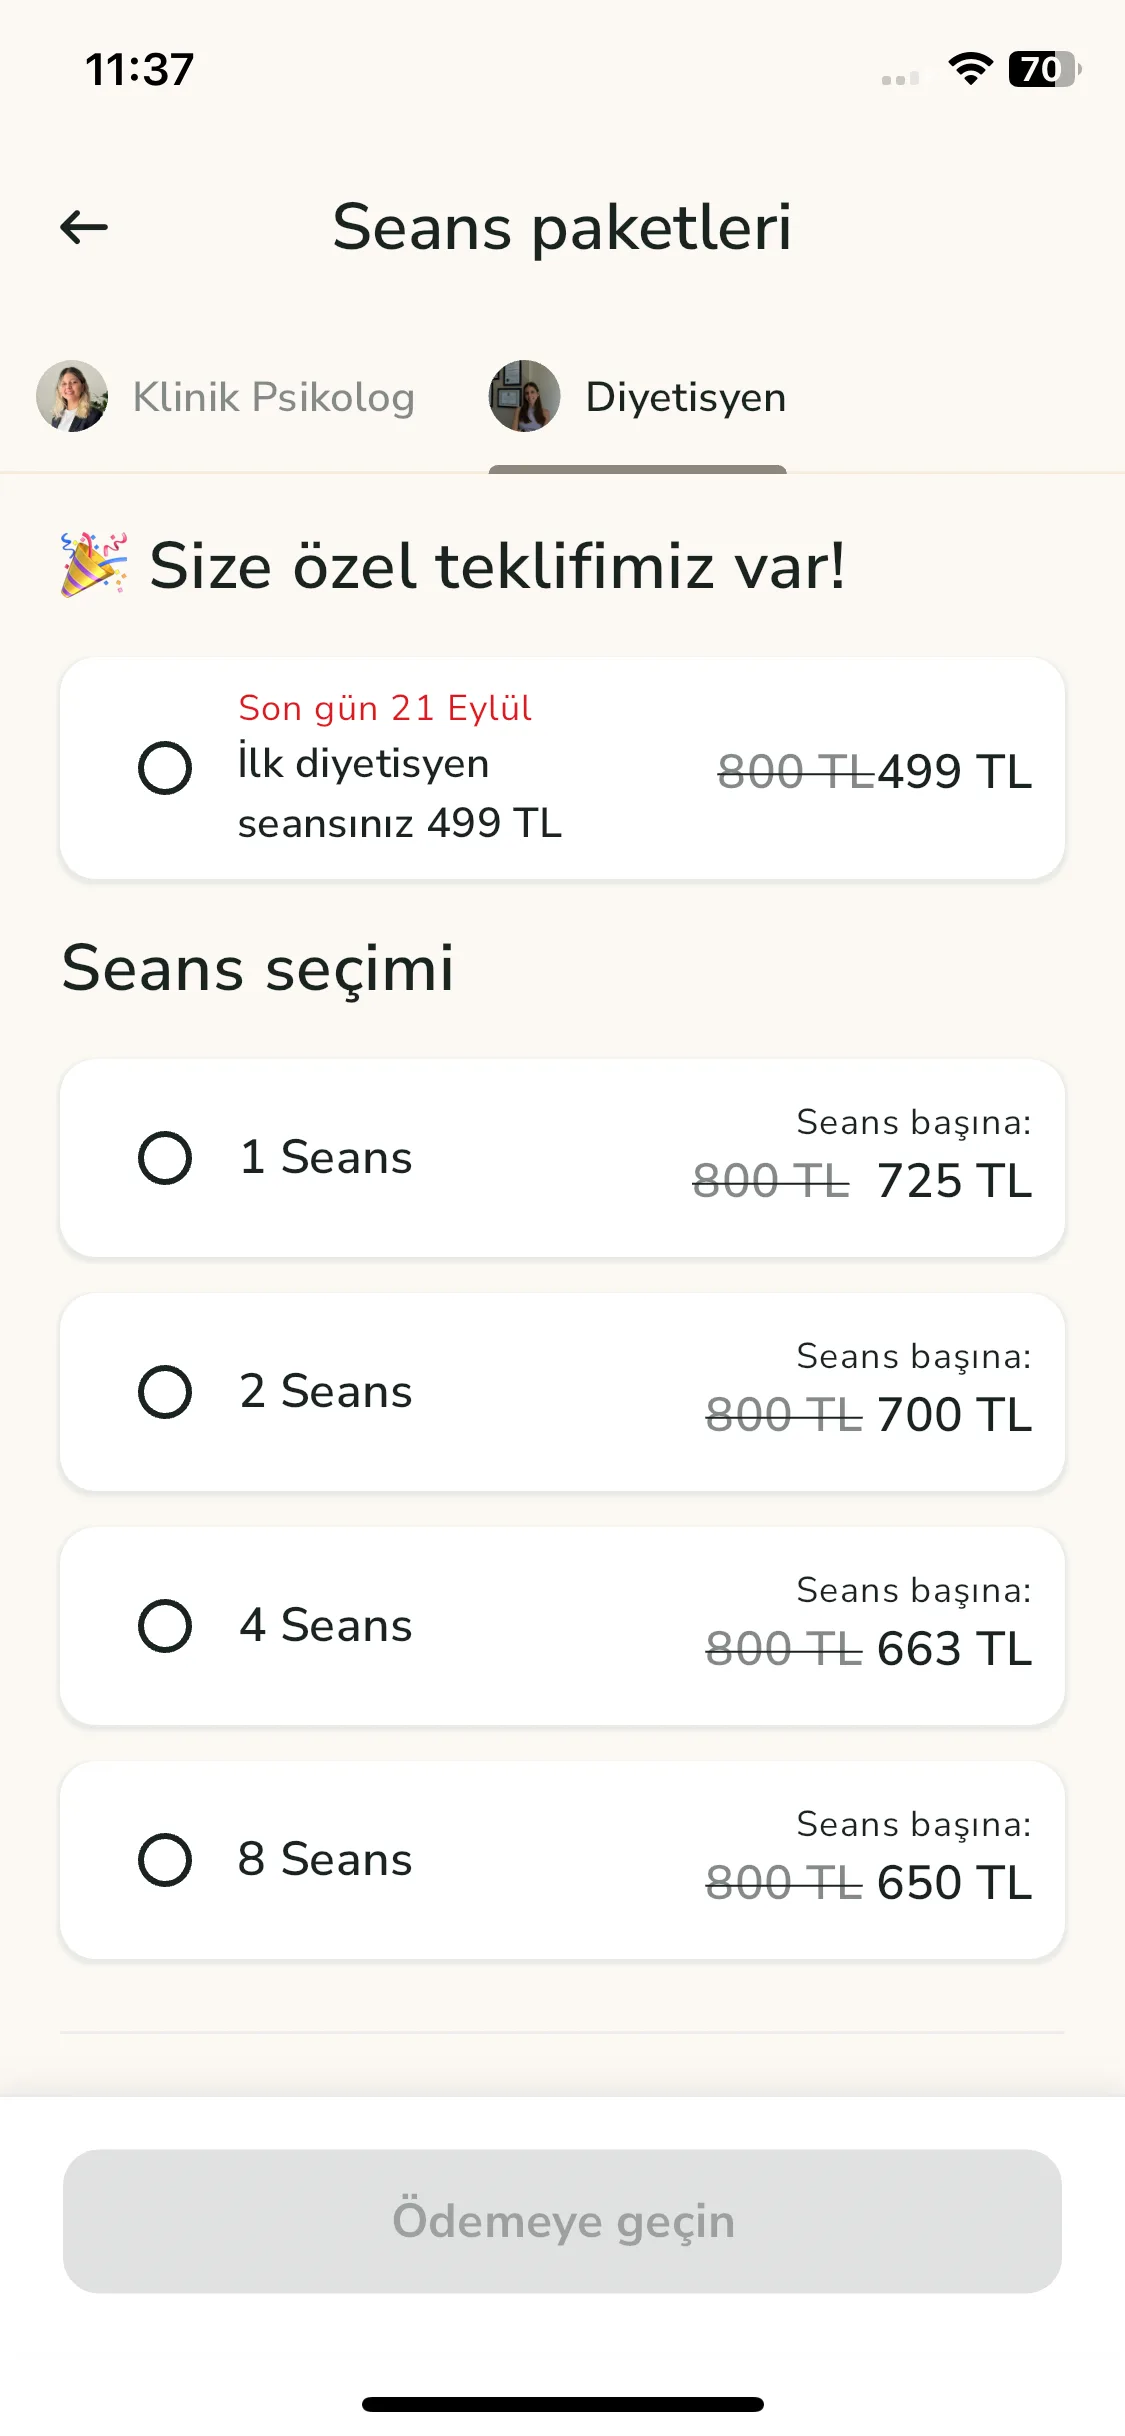Tap the party popper emoji icon
Image resolution: width=1125 pixels, height=2436 pixels.
point(94,565)
